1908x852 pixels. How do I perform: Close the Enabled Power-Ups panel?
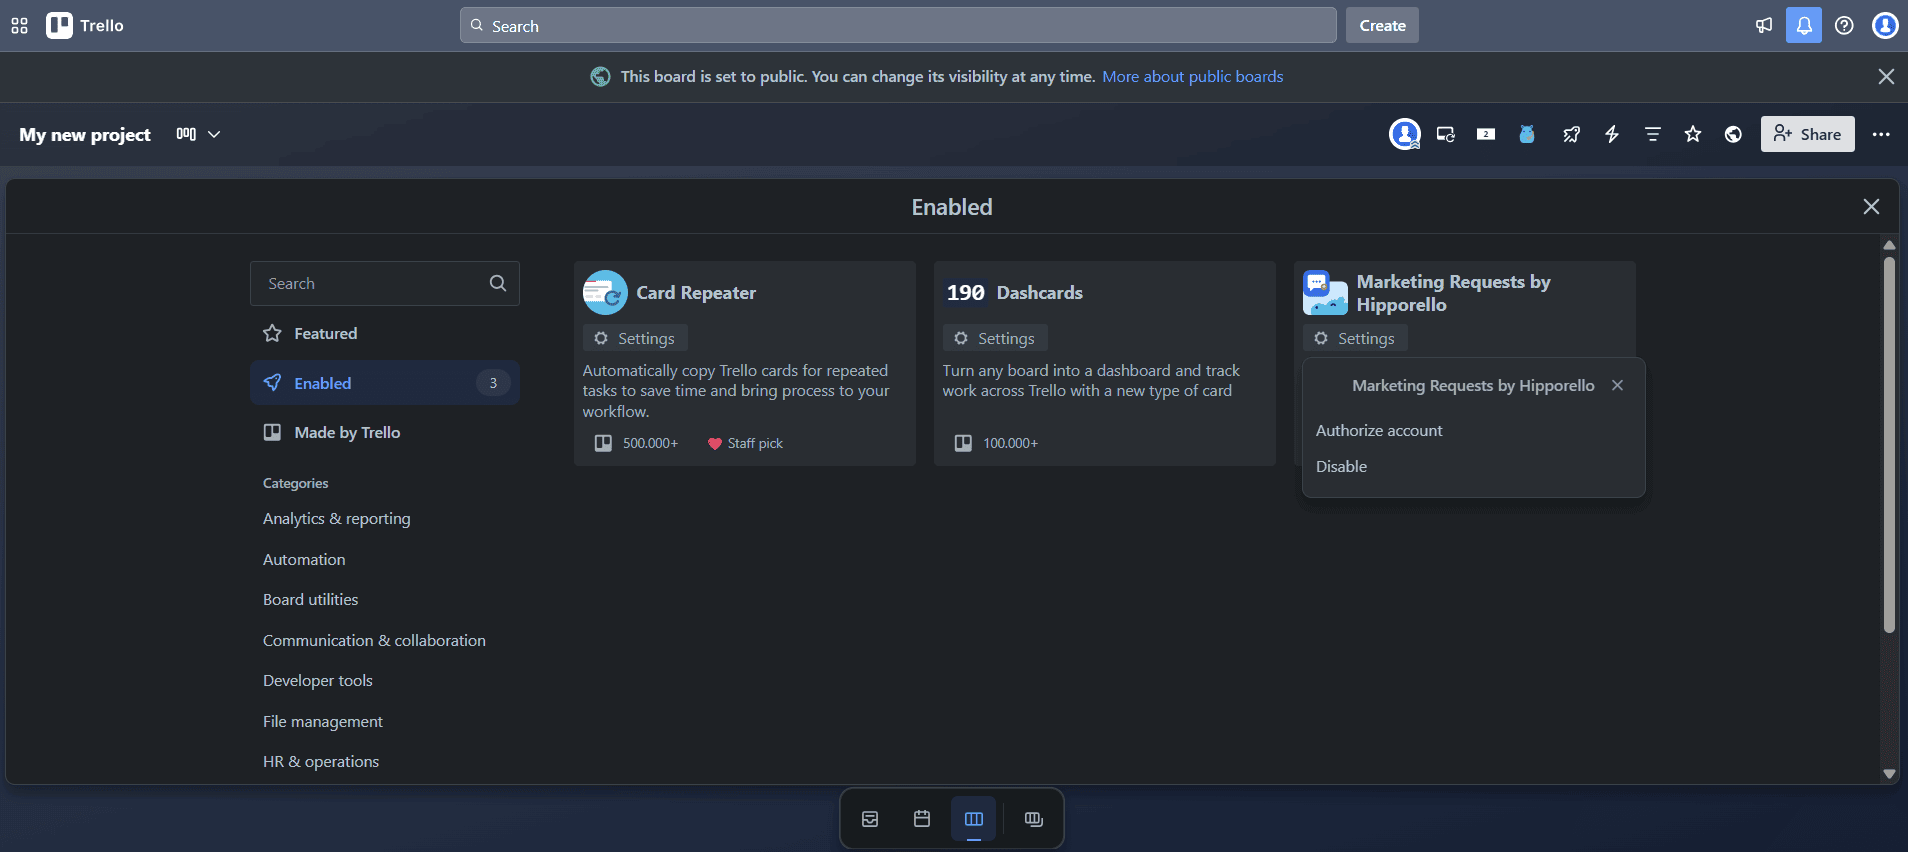coord(1871,207)
